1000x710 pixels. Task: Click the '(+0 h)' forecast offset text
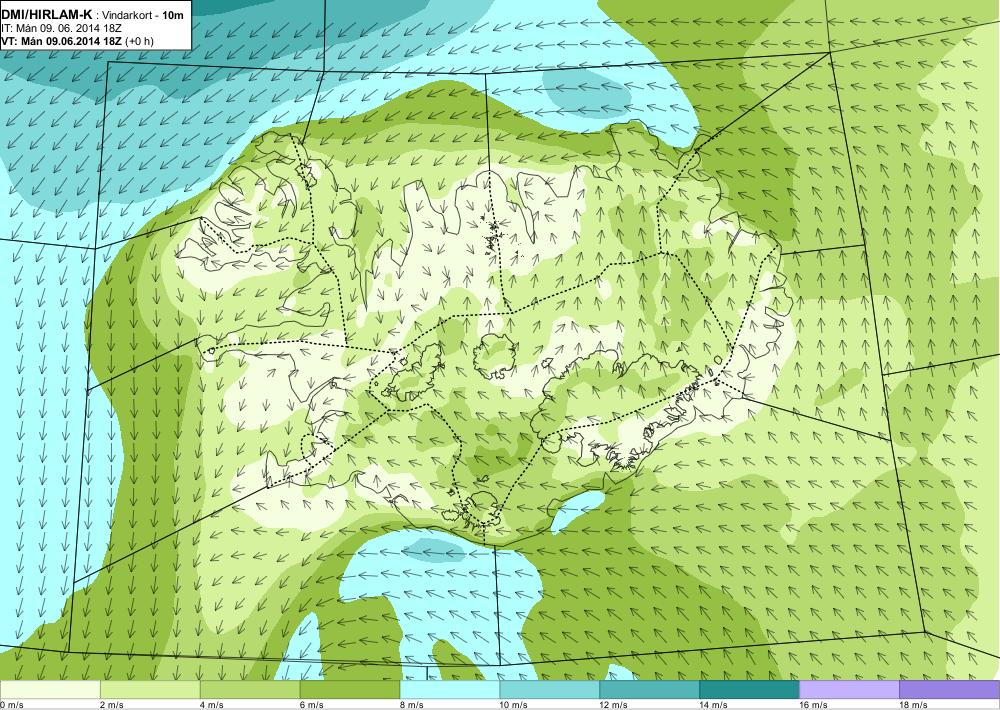[x=140, y=41]
